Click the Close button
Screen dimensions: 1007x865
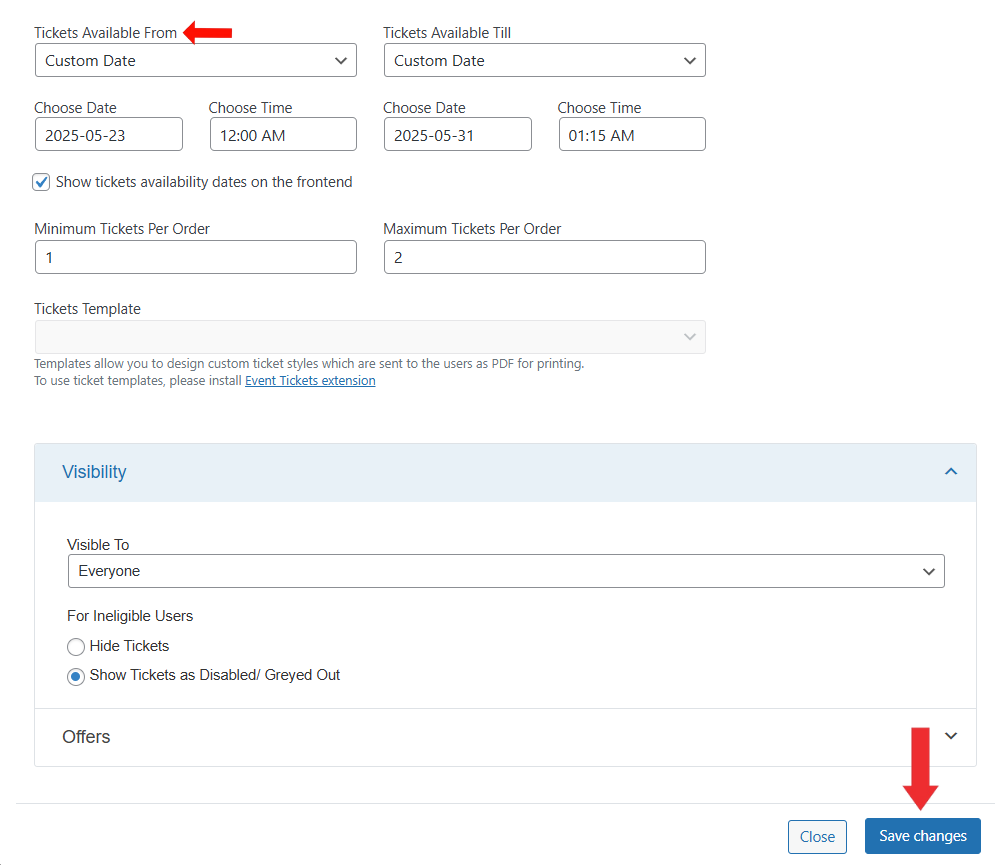click(817, 837)
